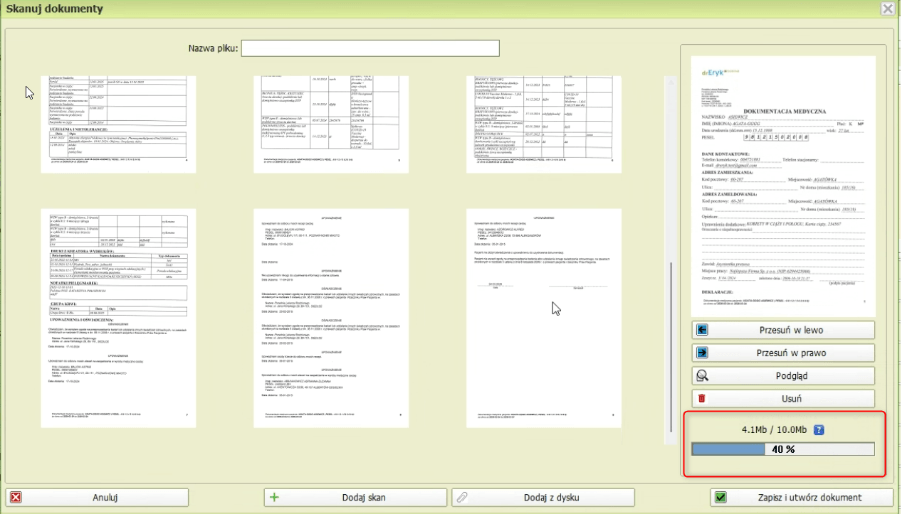901x514 pixels.
Task: Click the paperclip icon for Dodaj z dysku
Action: pyautogui.click(x=461, y=497)
